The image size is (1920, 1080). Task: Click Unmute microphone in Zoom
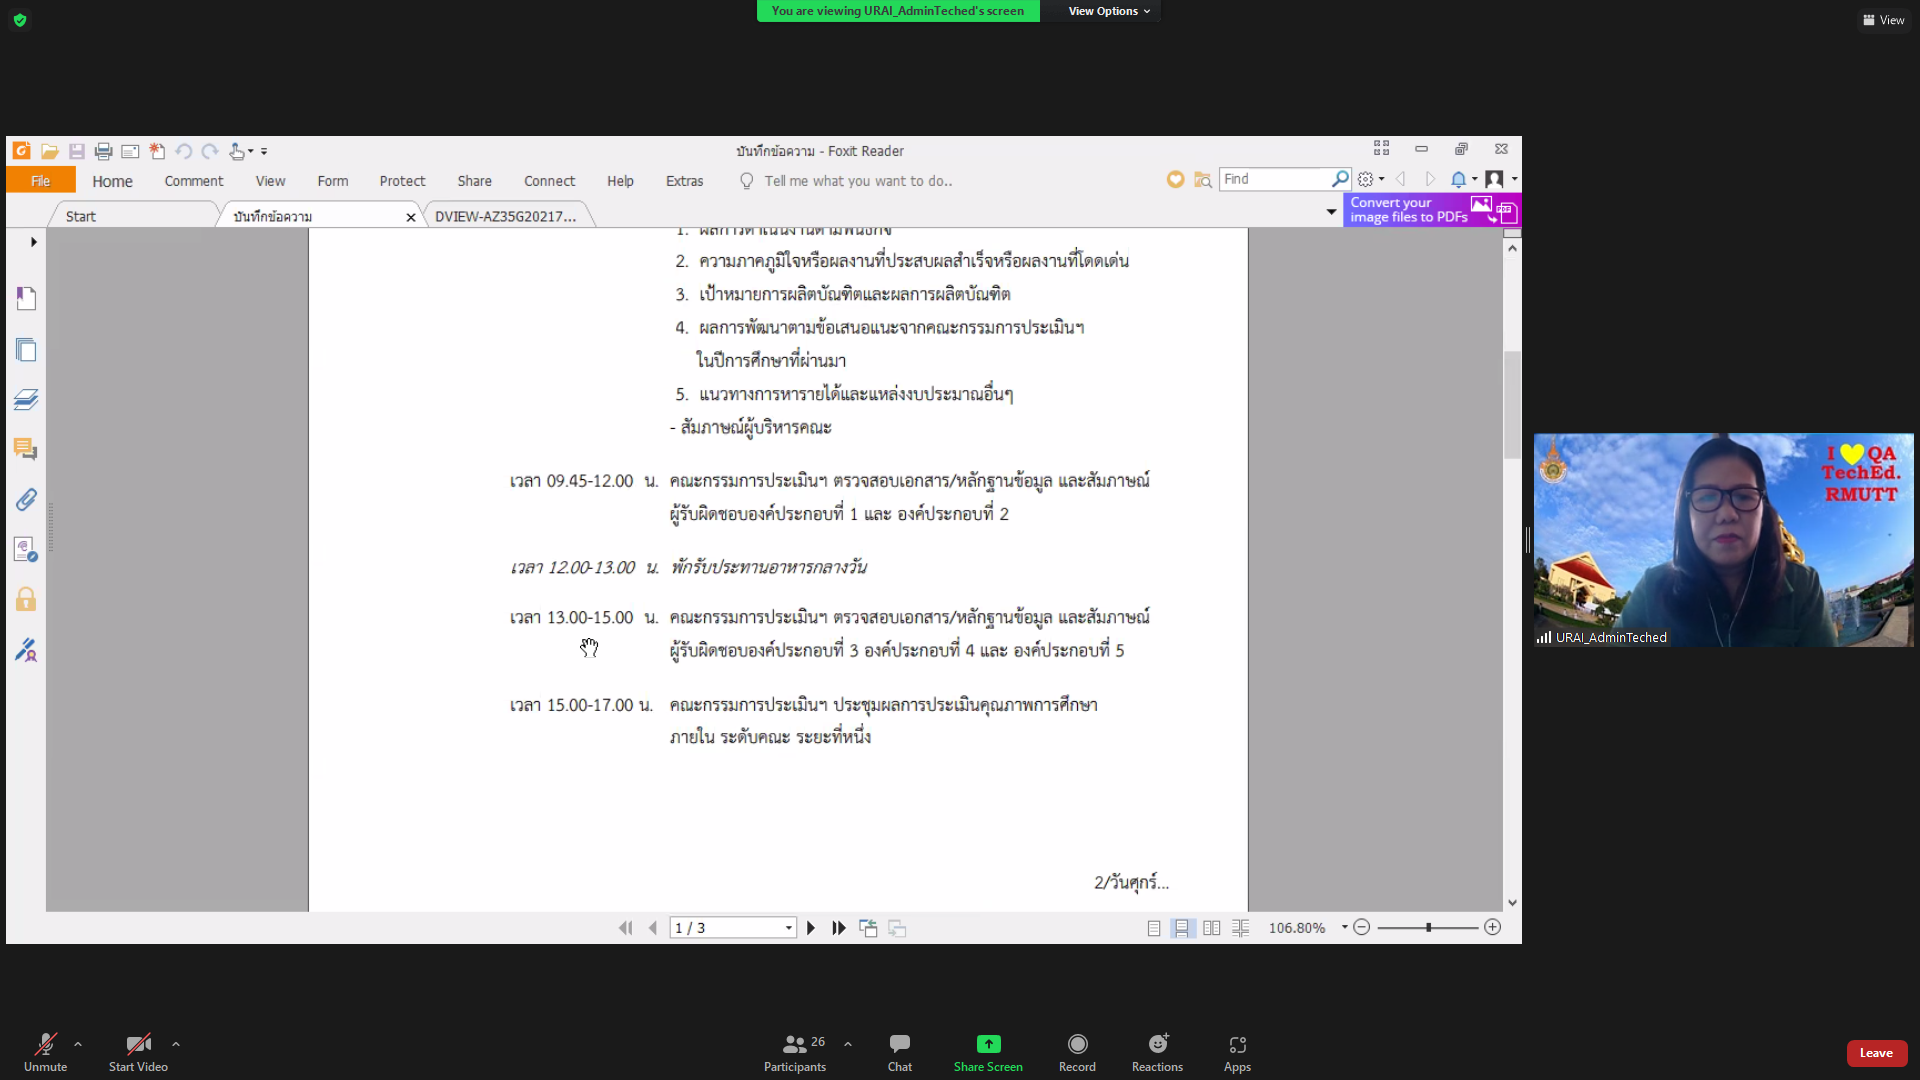(46, 1052)
